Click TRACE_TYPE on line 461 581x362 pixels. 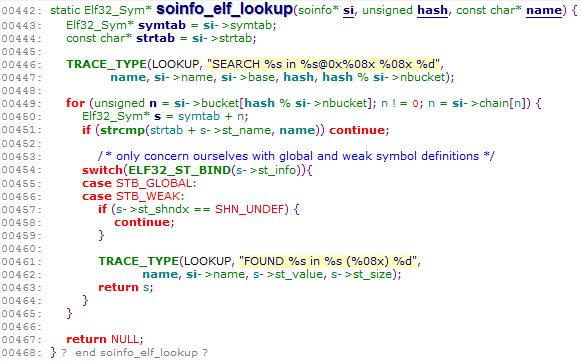(139, 261)
